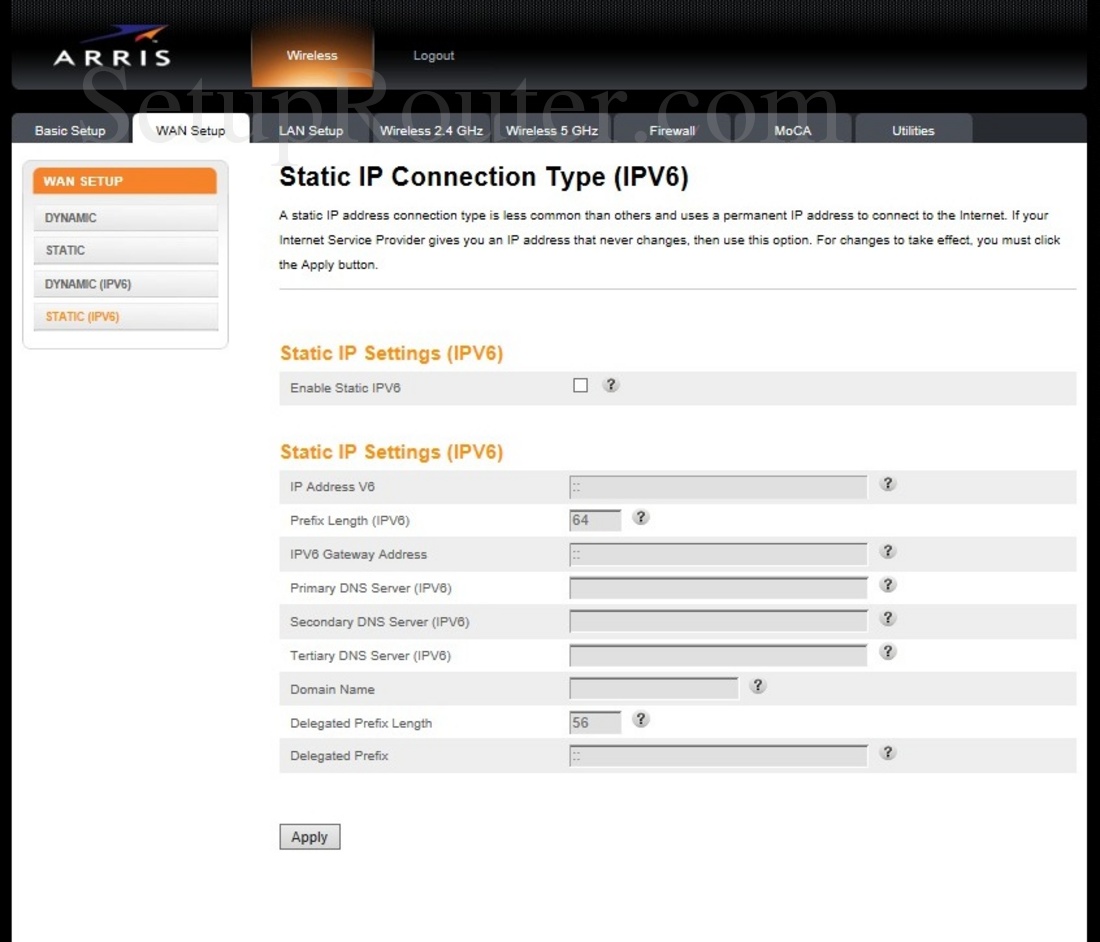This screenshot has height=942, width=1100.
Task: Select DYNAMIC in the WAN Setup sidebar
Action: [x=126, y=217]
